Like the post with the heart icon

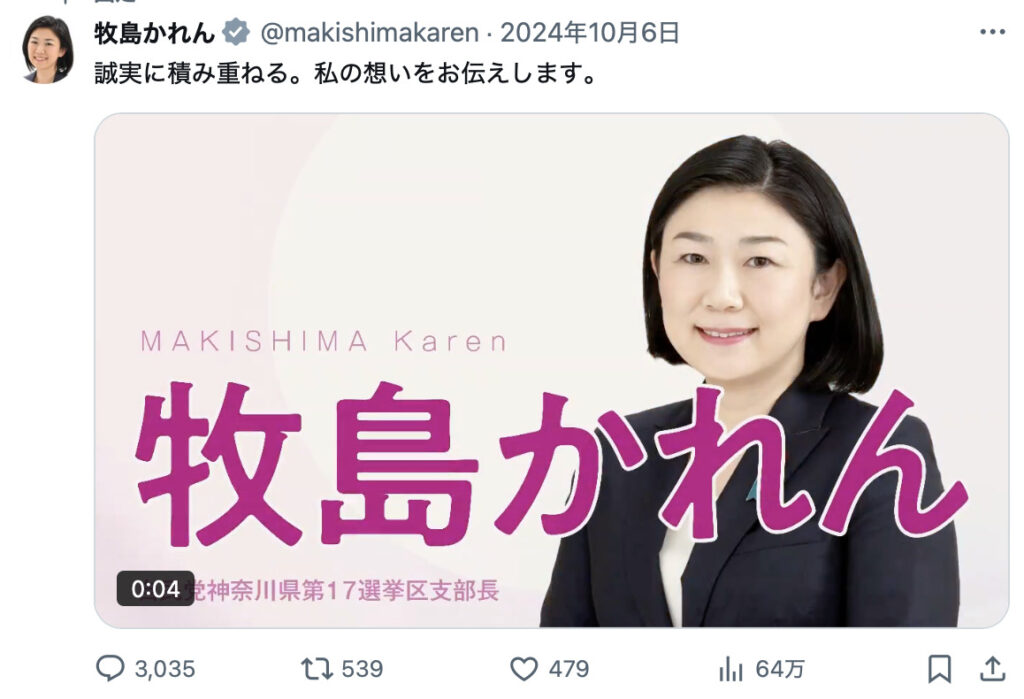pos(524,669)
